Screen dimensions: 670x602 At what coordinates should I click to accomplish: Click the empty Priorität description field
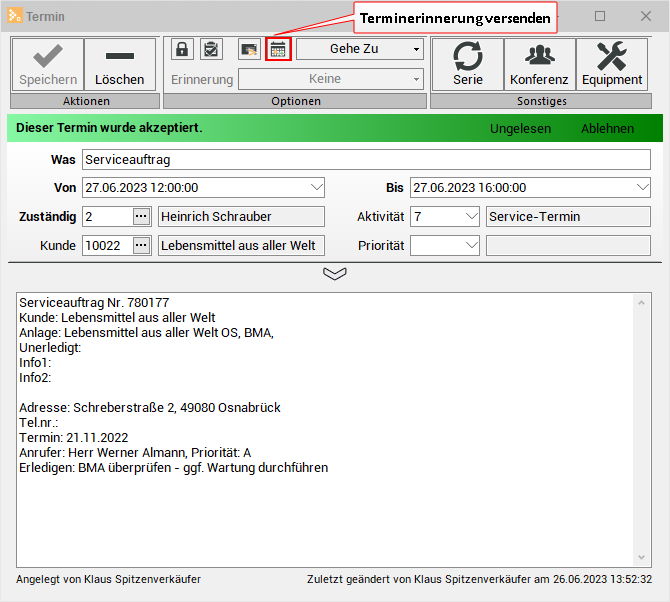(x=568, y=246)
